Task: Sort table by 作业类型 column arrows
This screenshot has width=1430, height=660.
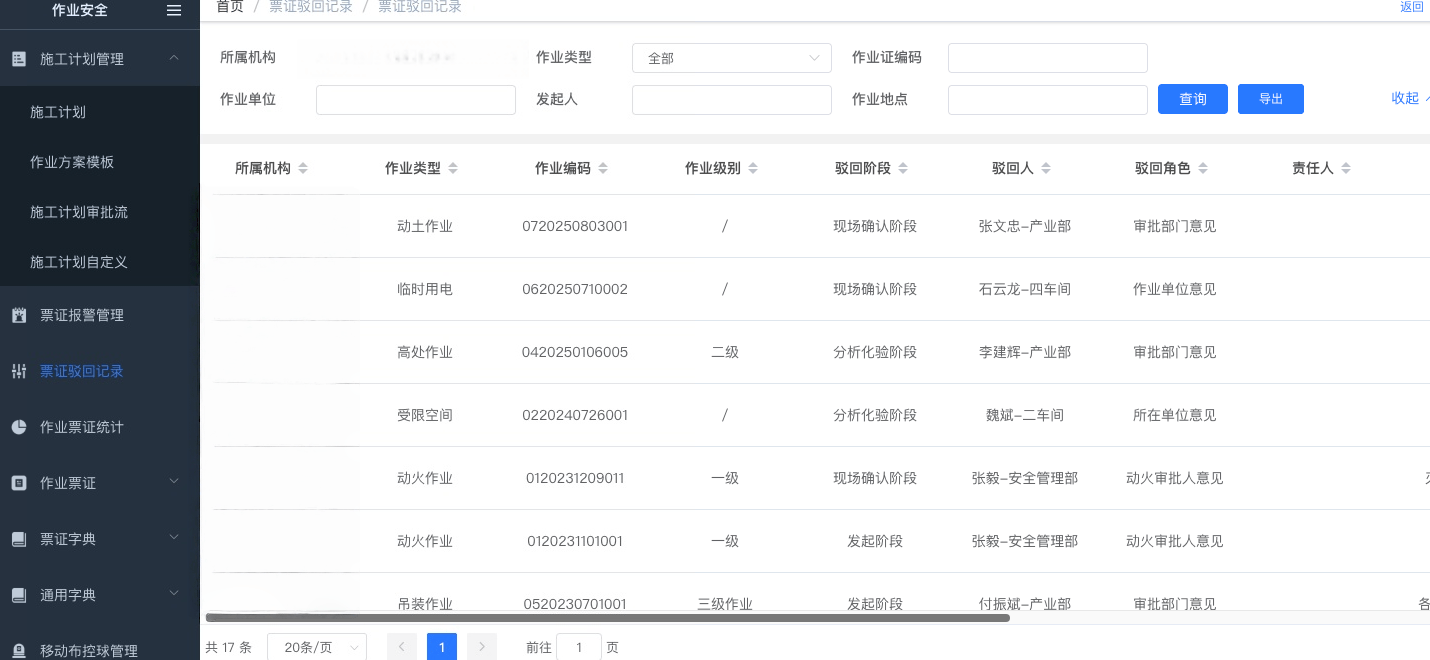Action: pyautogui.click(x=453, y=169)
